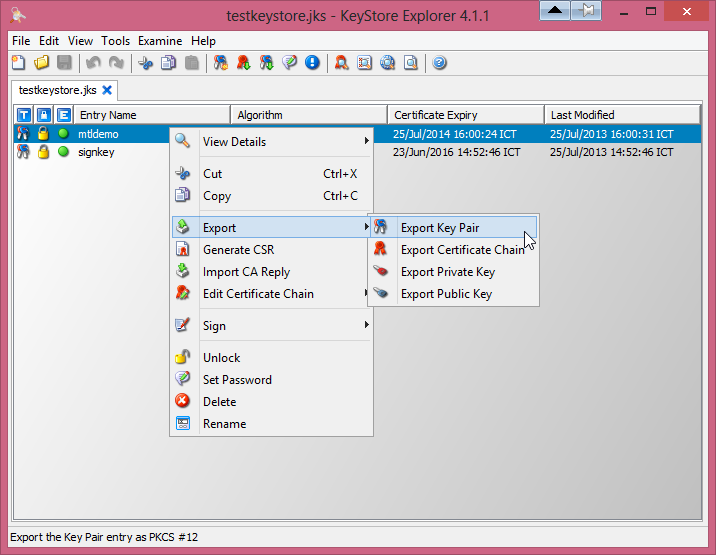Sort by Last Modified column header
This screenshot has width=716, height=555.
(x=622, y=115)
